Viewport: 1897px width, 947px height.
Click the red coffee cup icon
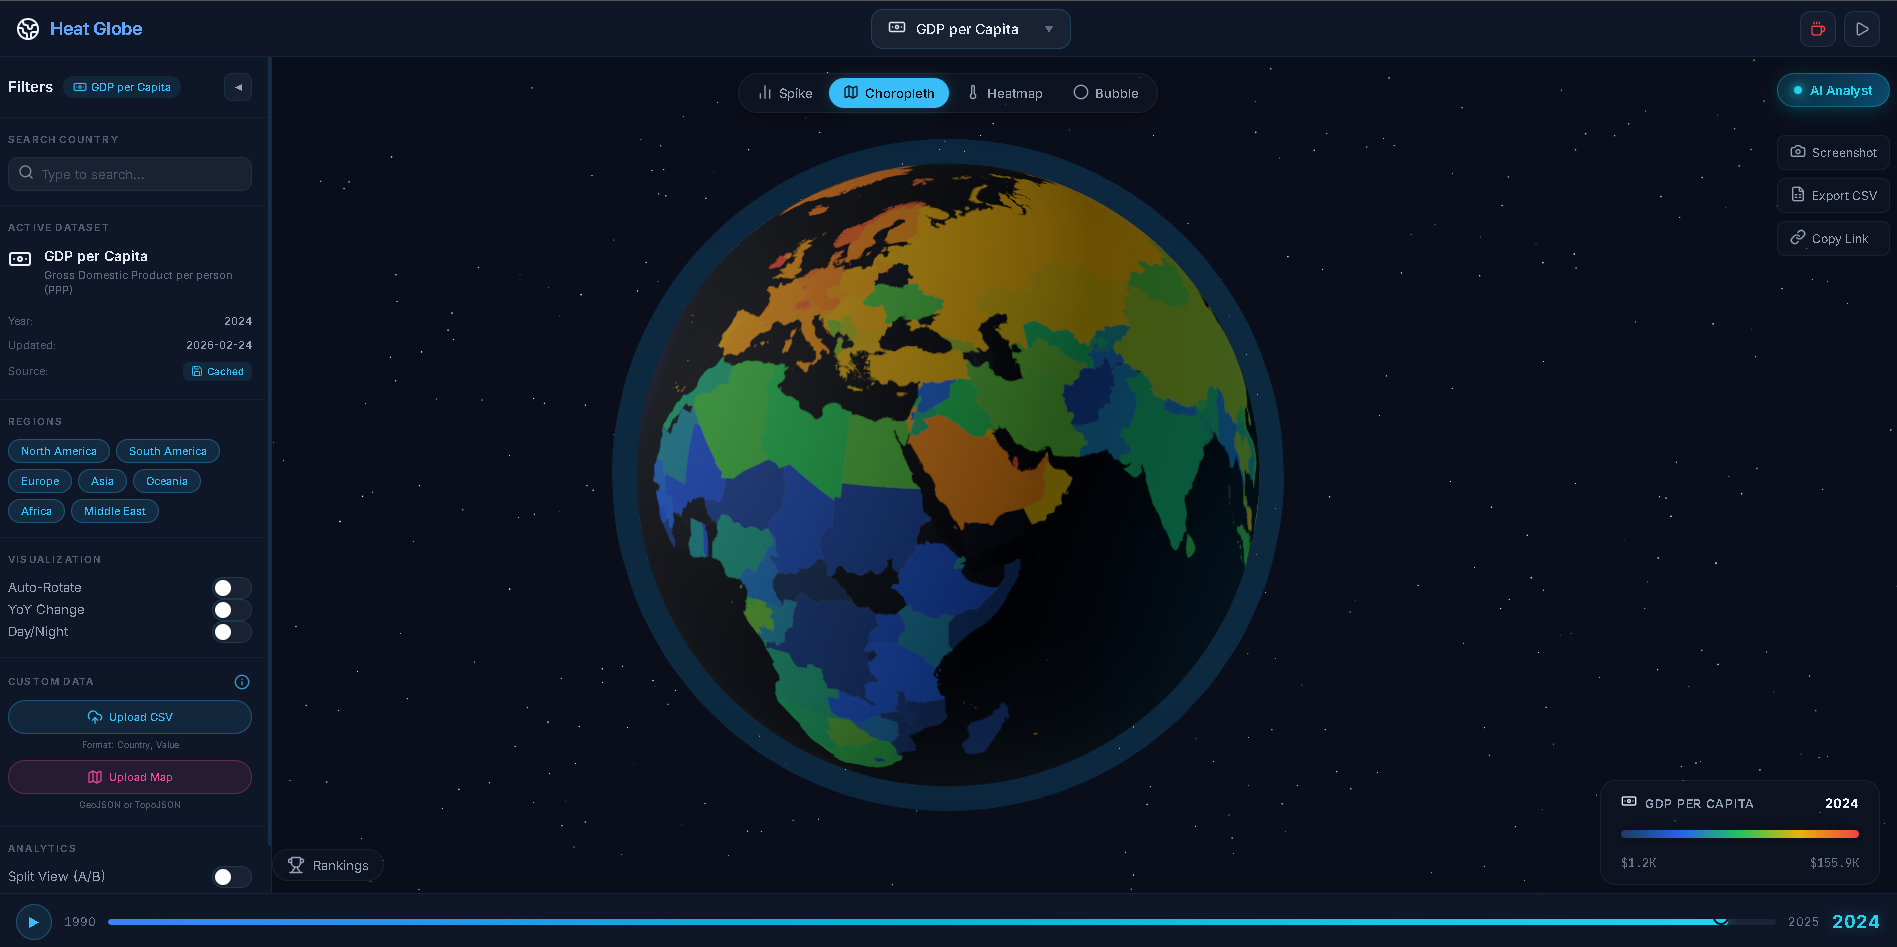tap(1818, 29)
